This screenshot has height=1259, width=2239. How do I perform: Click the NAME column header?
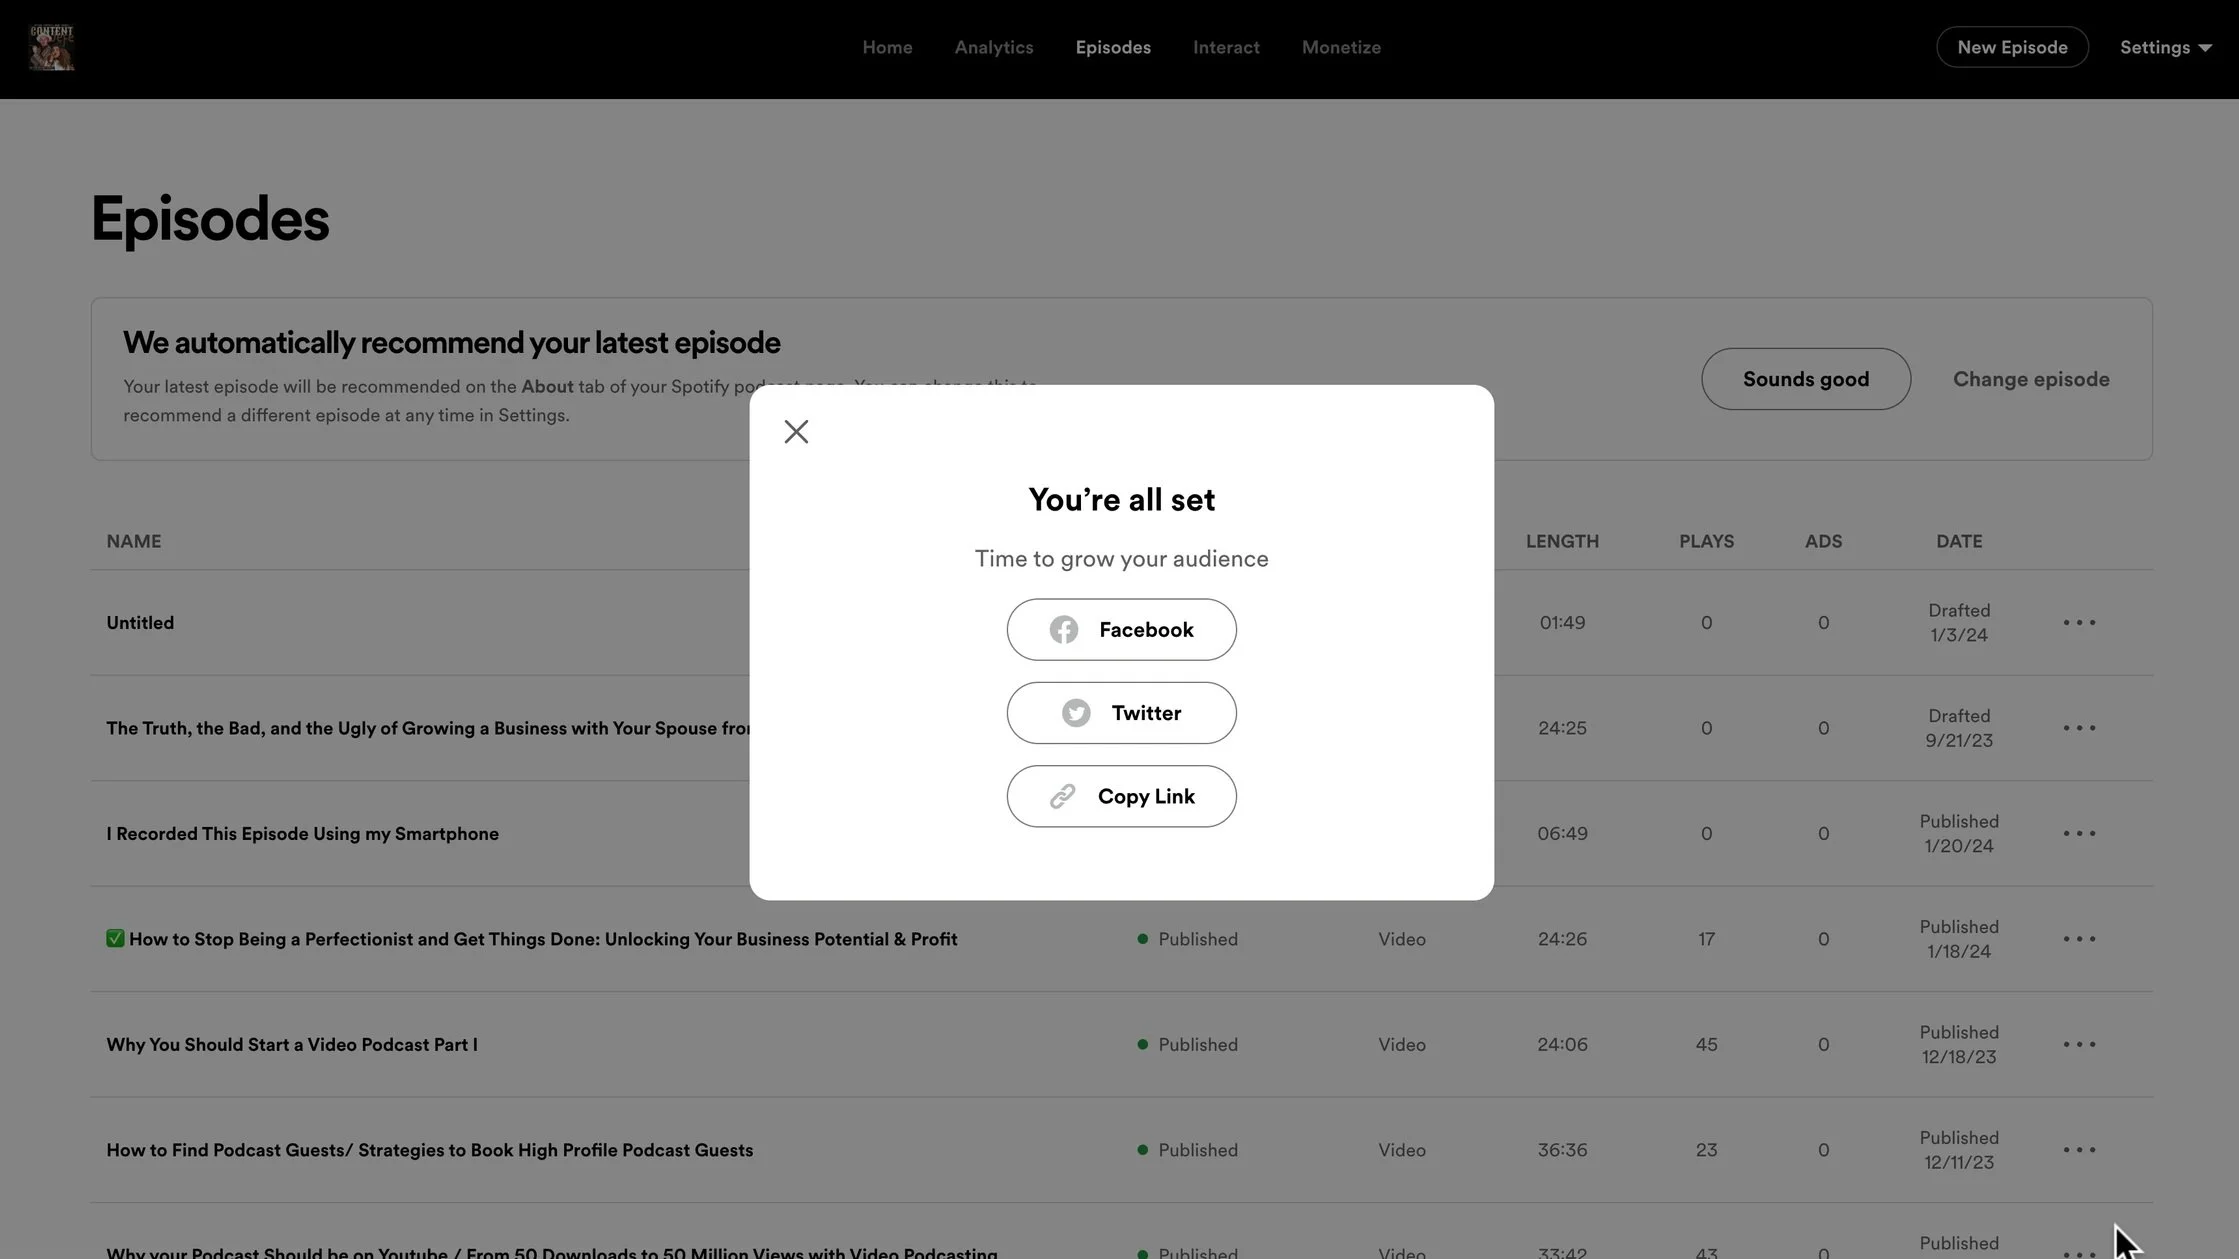[x=134, y=541]
